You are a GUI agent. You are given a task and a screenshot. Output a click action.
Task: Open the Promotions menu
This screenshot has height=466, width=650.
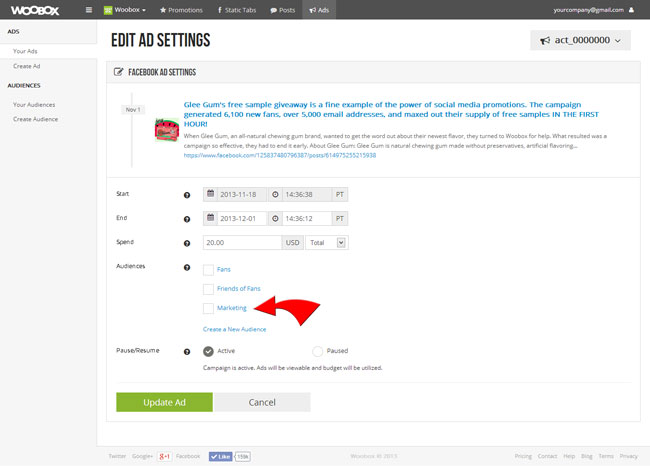click(181, 10)
